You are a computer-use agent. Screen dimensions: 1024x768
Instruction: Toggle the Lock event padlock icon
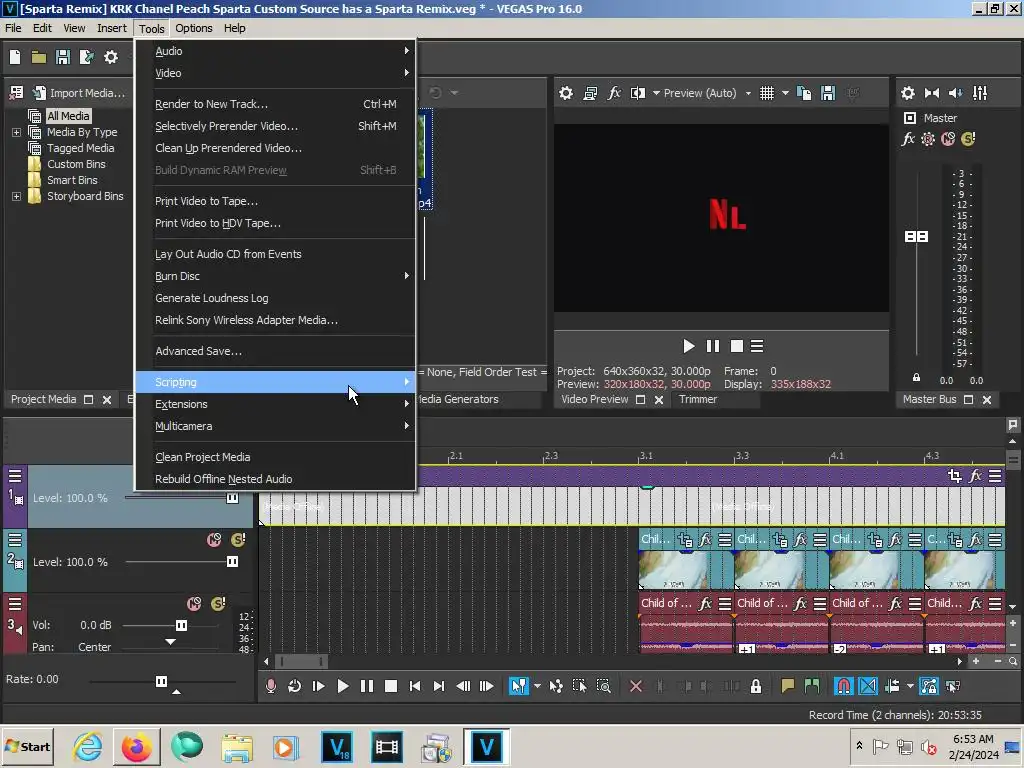click(x=756, y=686)
